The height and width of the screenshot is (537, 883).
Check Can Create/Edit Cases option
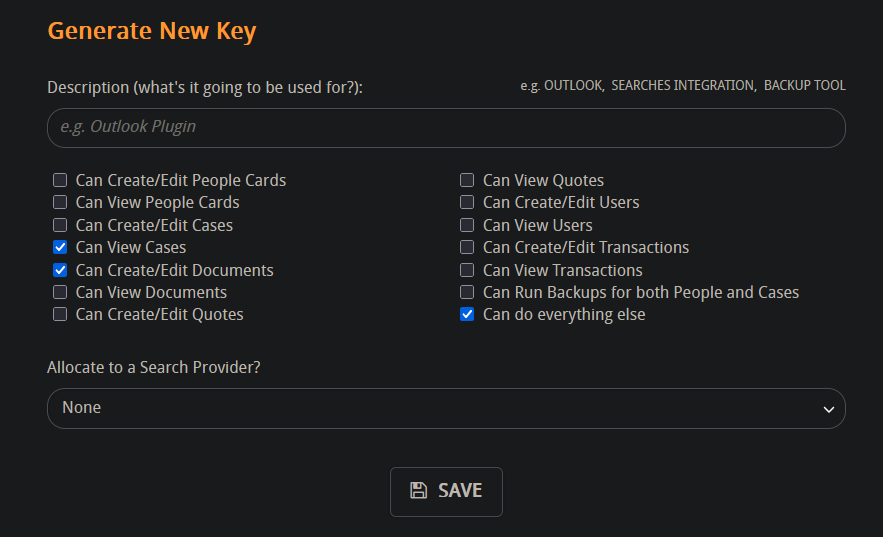(60, 225)
